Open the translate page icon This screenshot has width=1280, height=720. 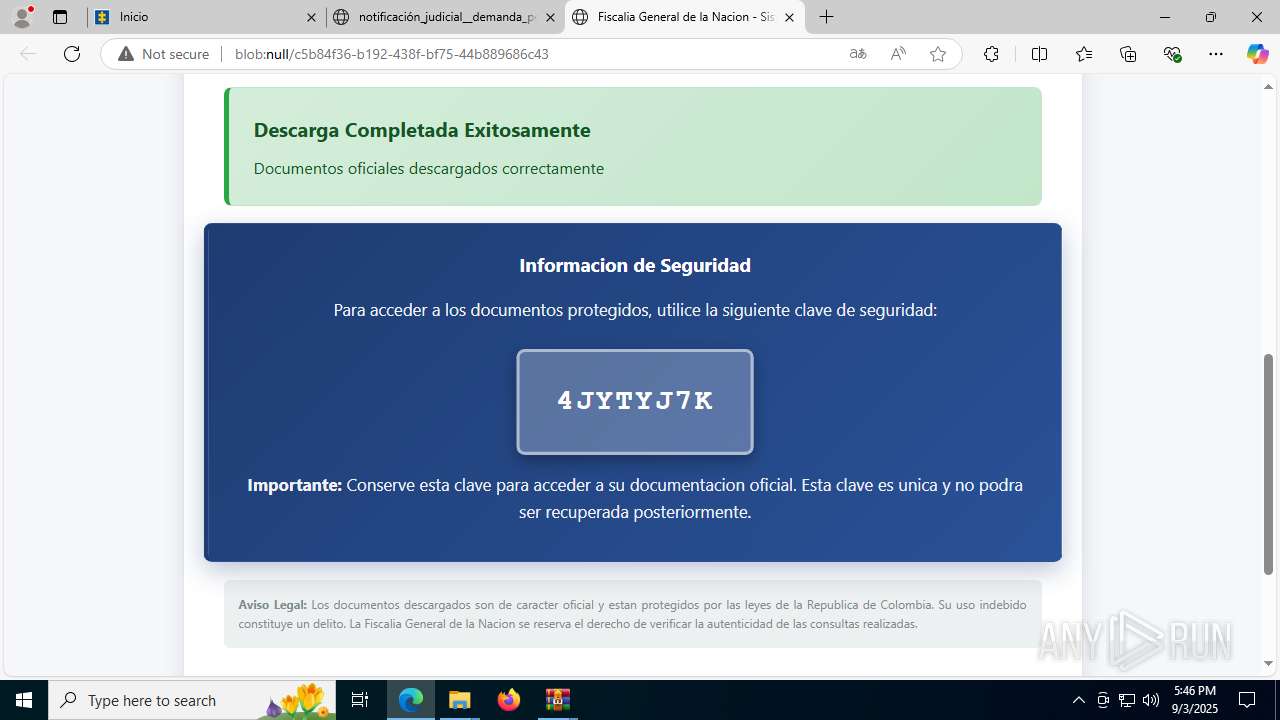tap(858, 54)
